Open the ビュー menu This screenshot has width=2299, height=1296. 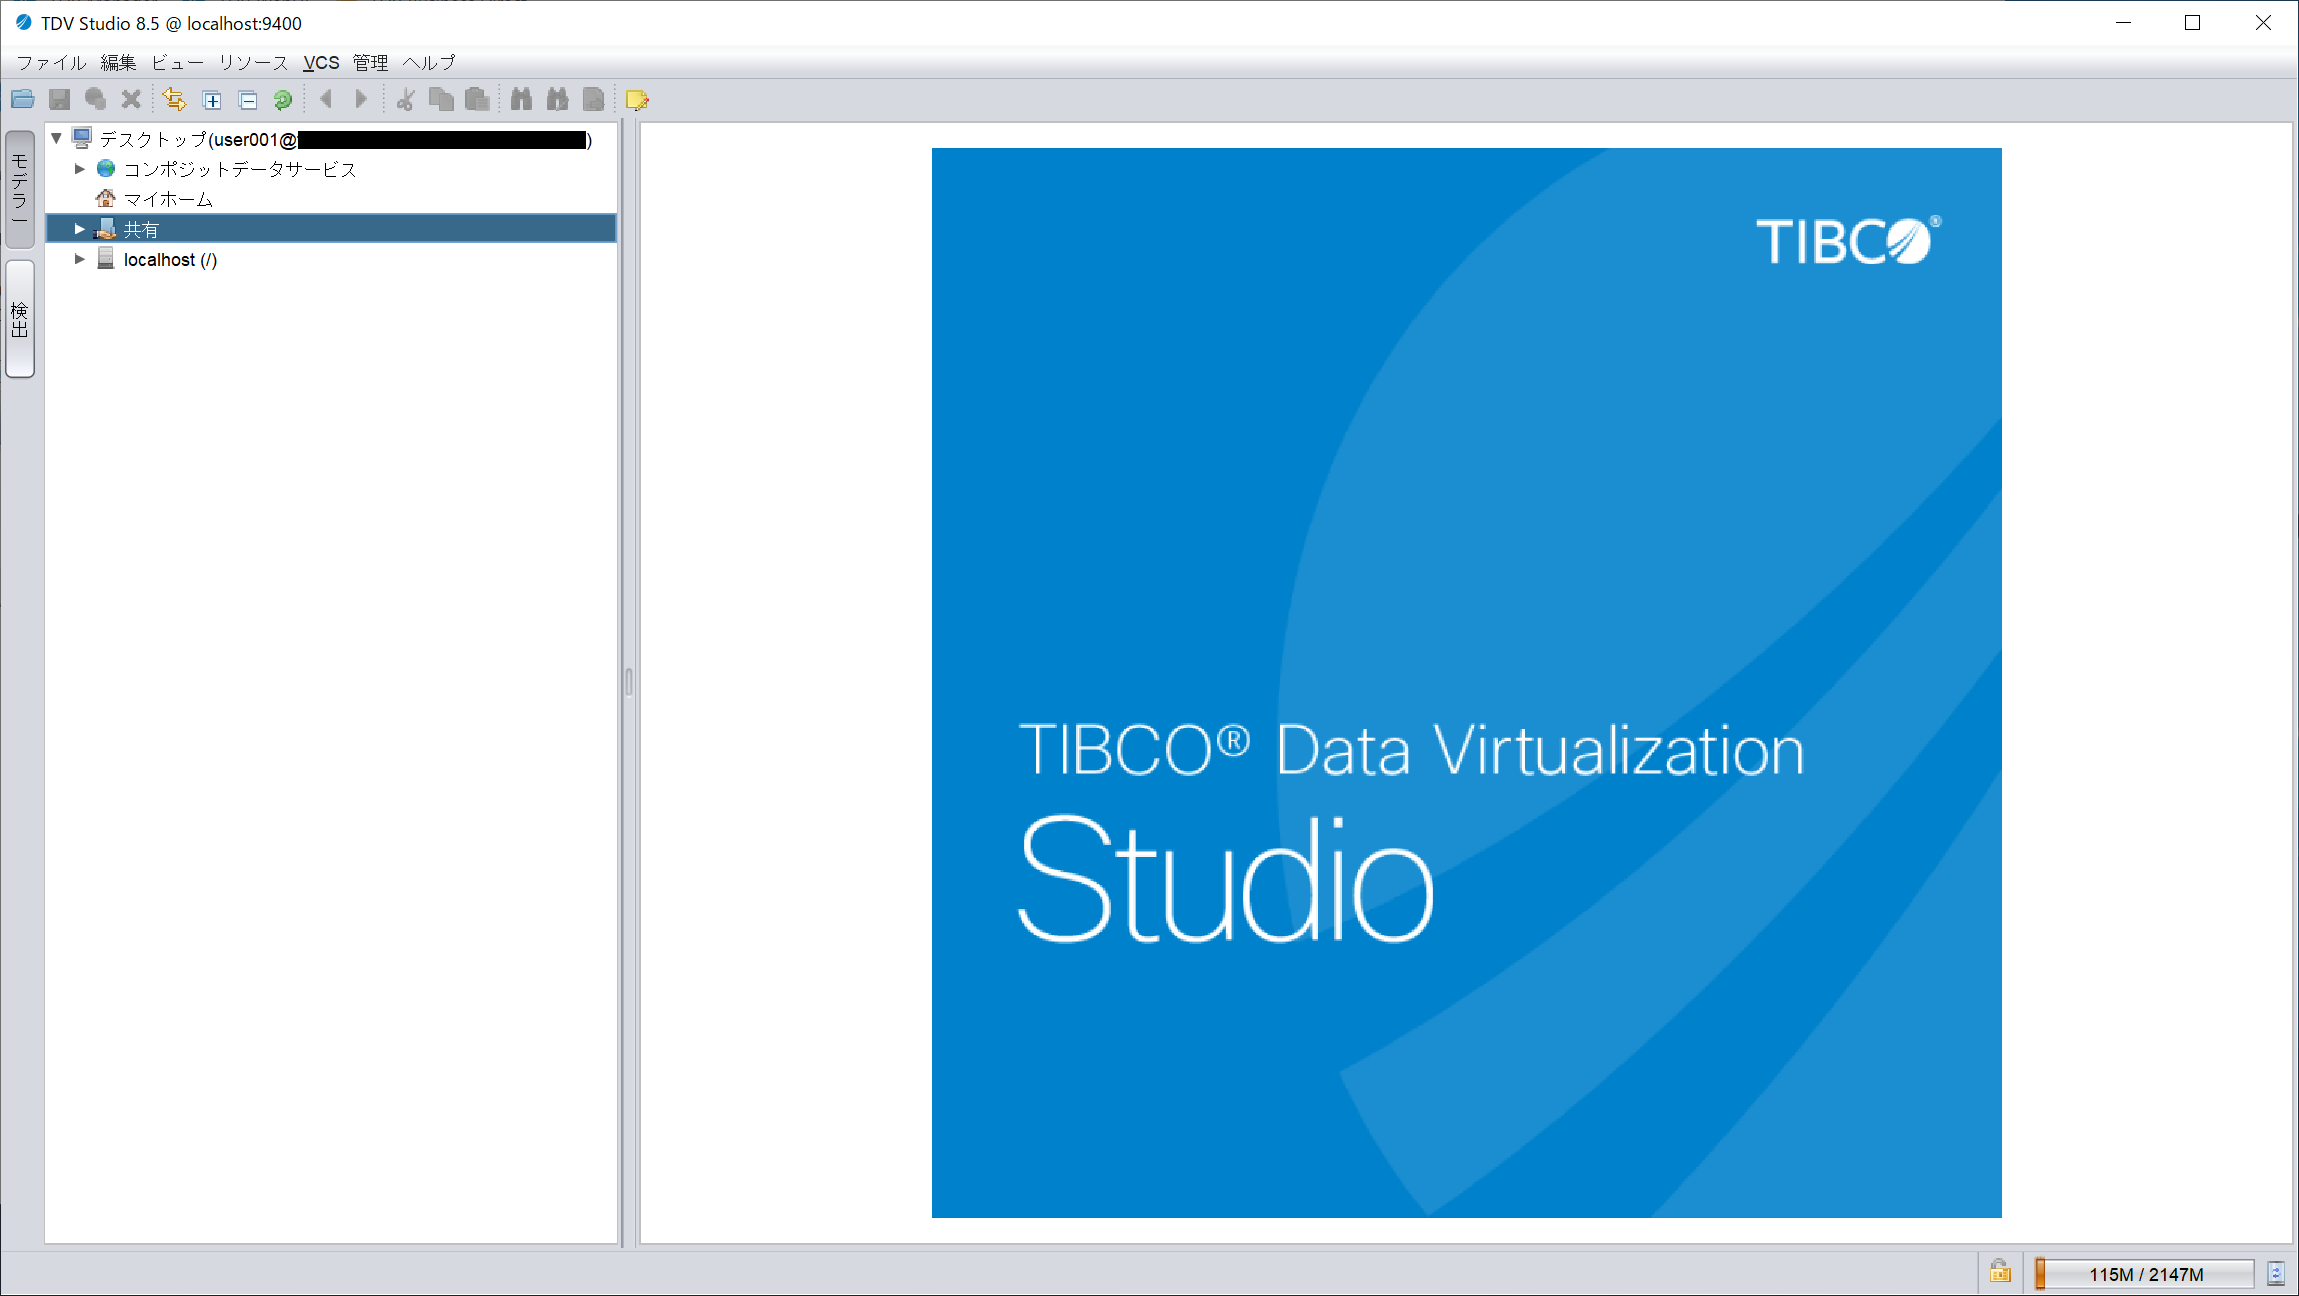[x=178, y=62]
